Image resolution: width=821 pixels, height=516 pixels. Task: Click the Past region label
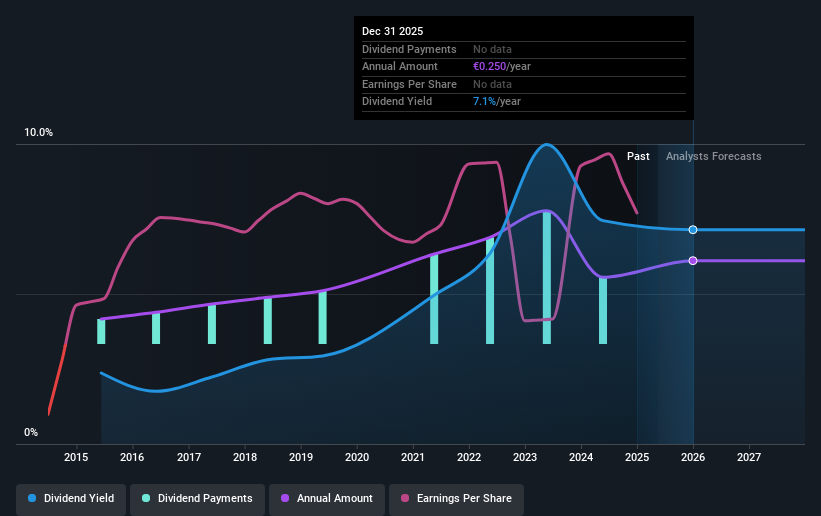click(x=638, y=156)
